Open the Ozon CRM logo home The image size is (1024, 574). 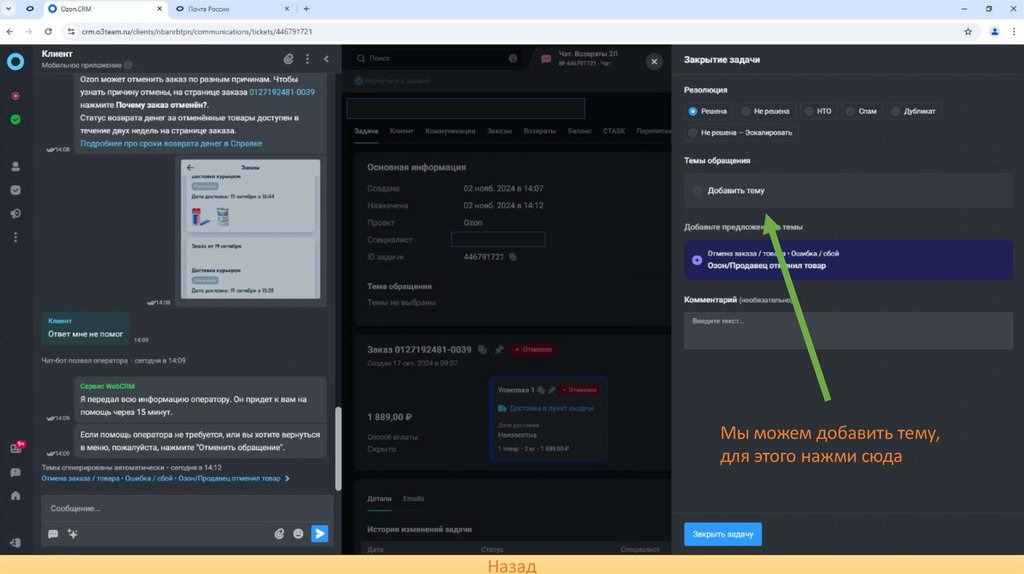pos(16,61)
